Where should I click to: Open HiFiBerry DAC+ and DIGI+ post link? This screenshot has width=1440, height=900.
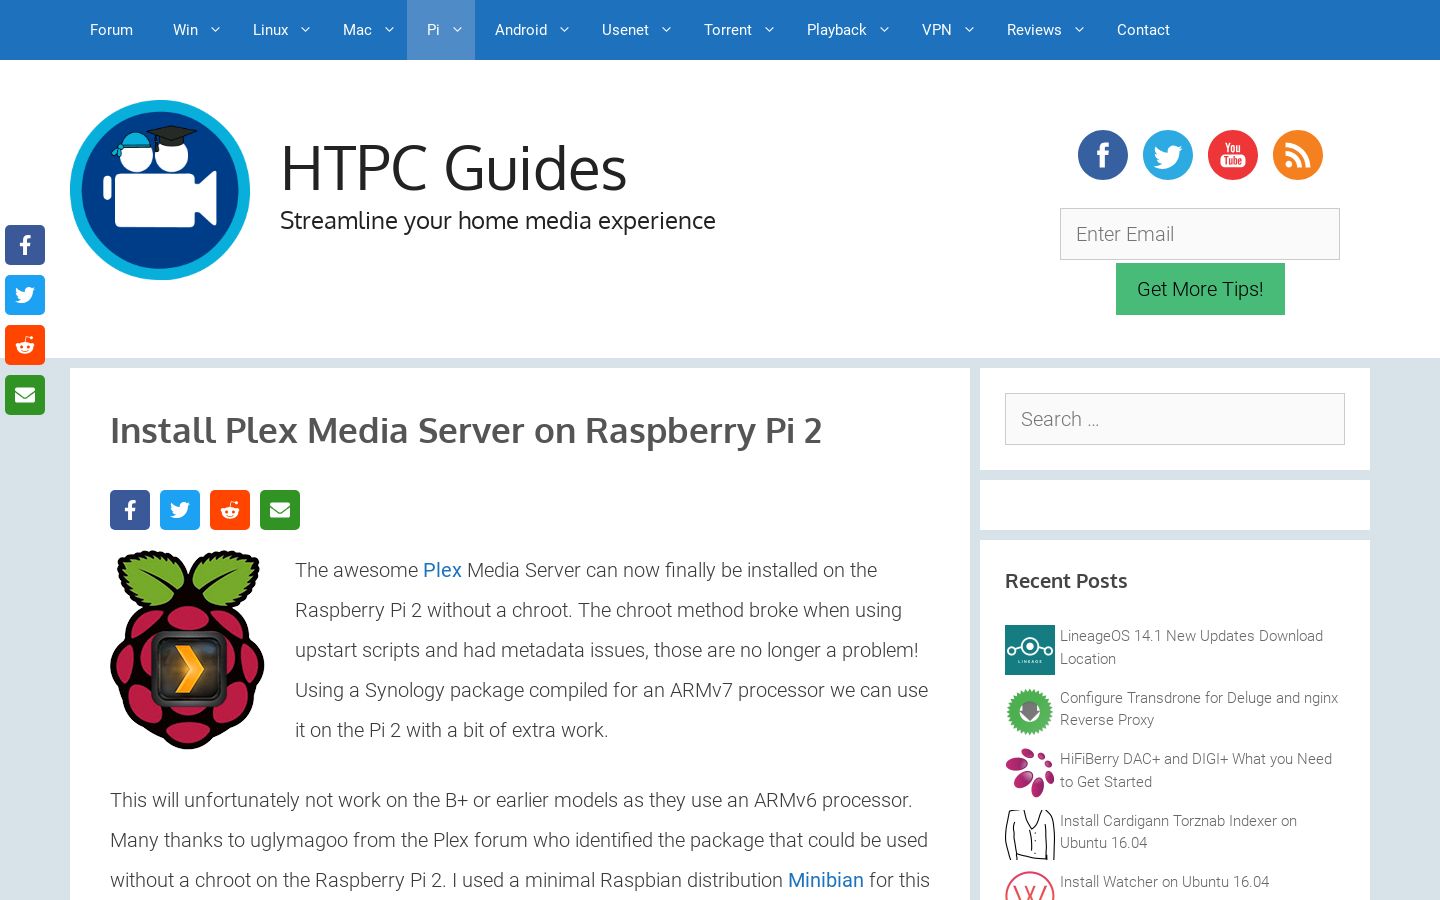click(1196, 770)
